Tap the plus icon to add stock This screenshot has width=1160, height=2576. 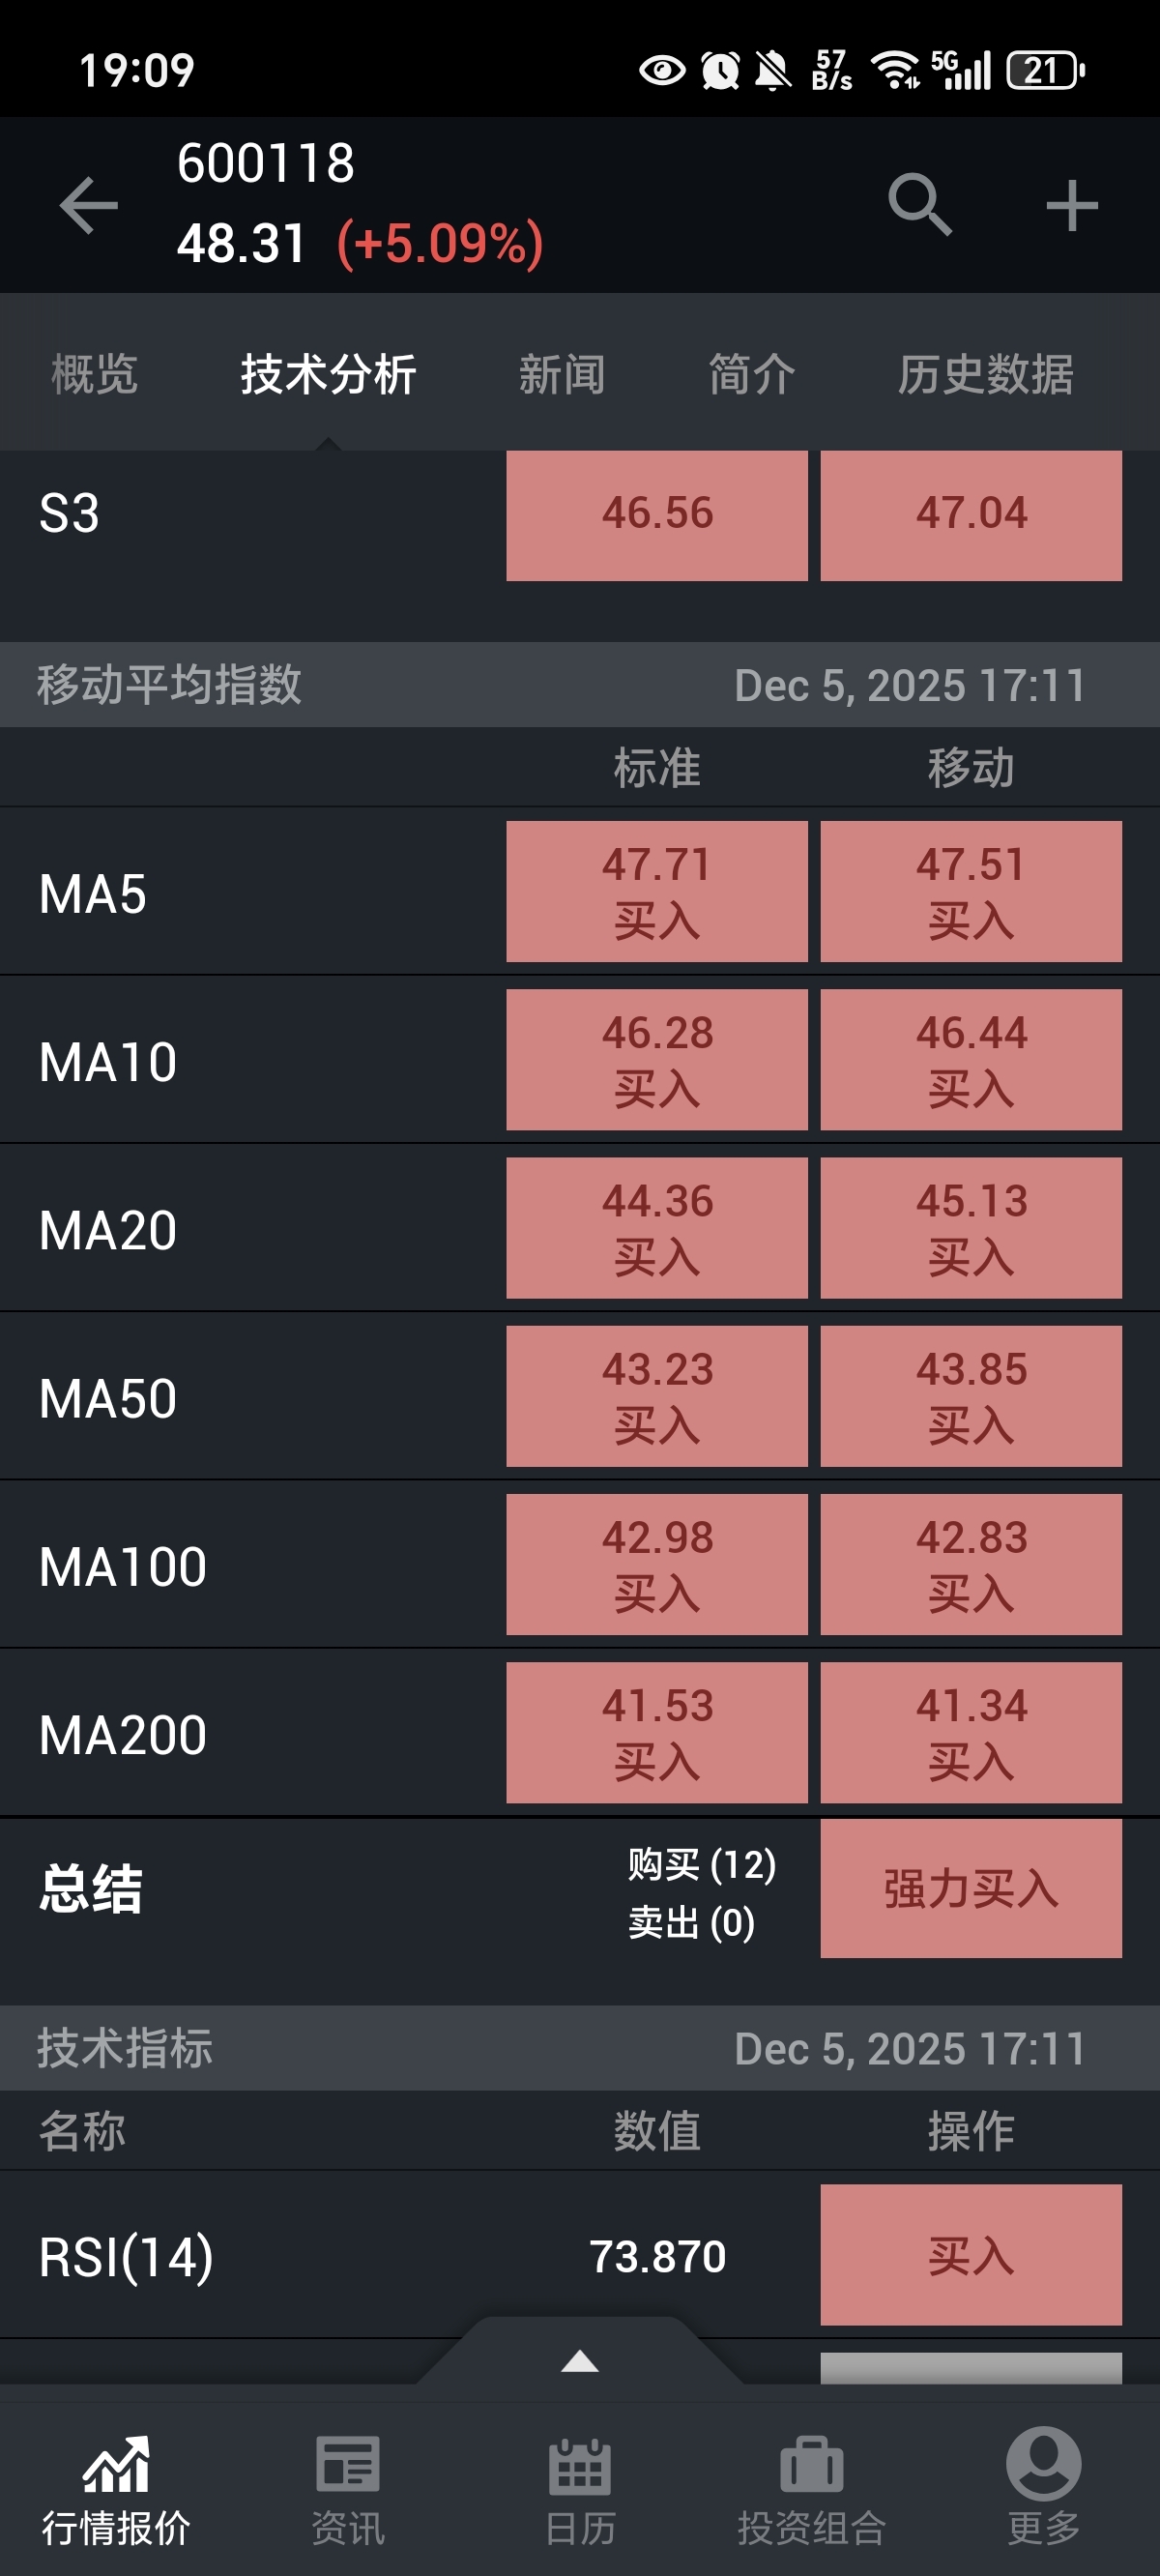1071,206
